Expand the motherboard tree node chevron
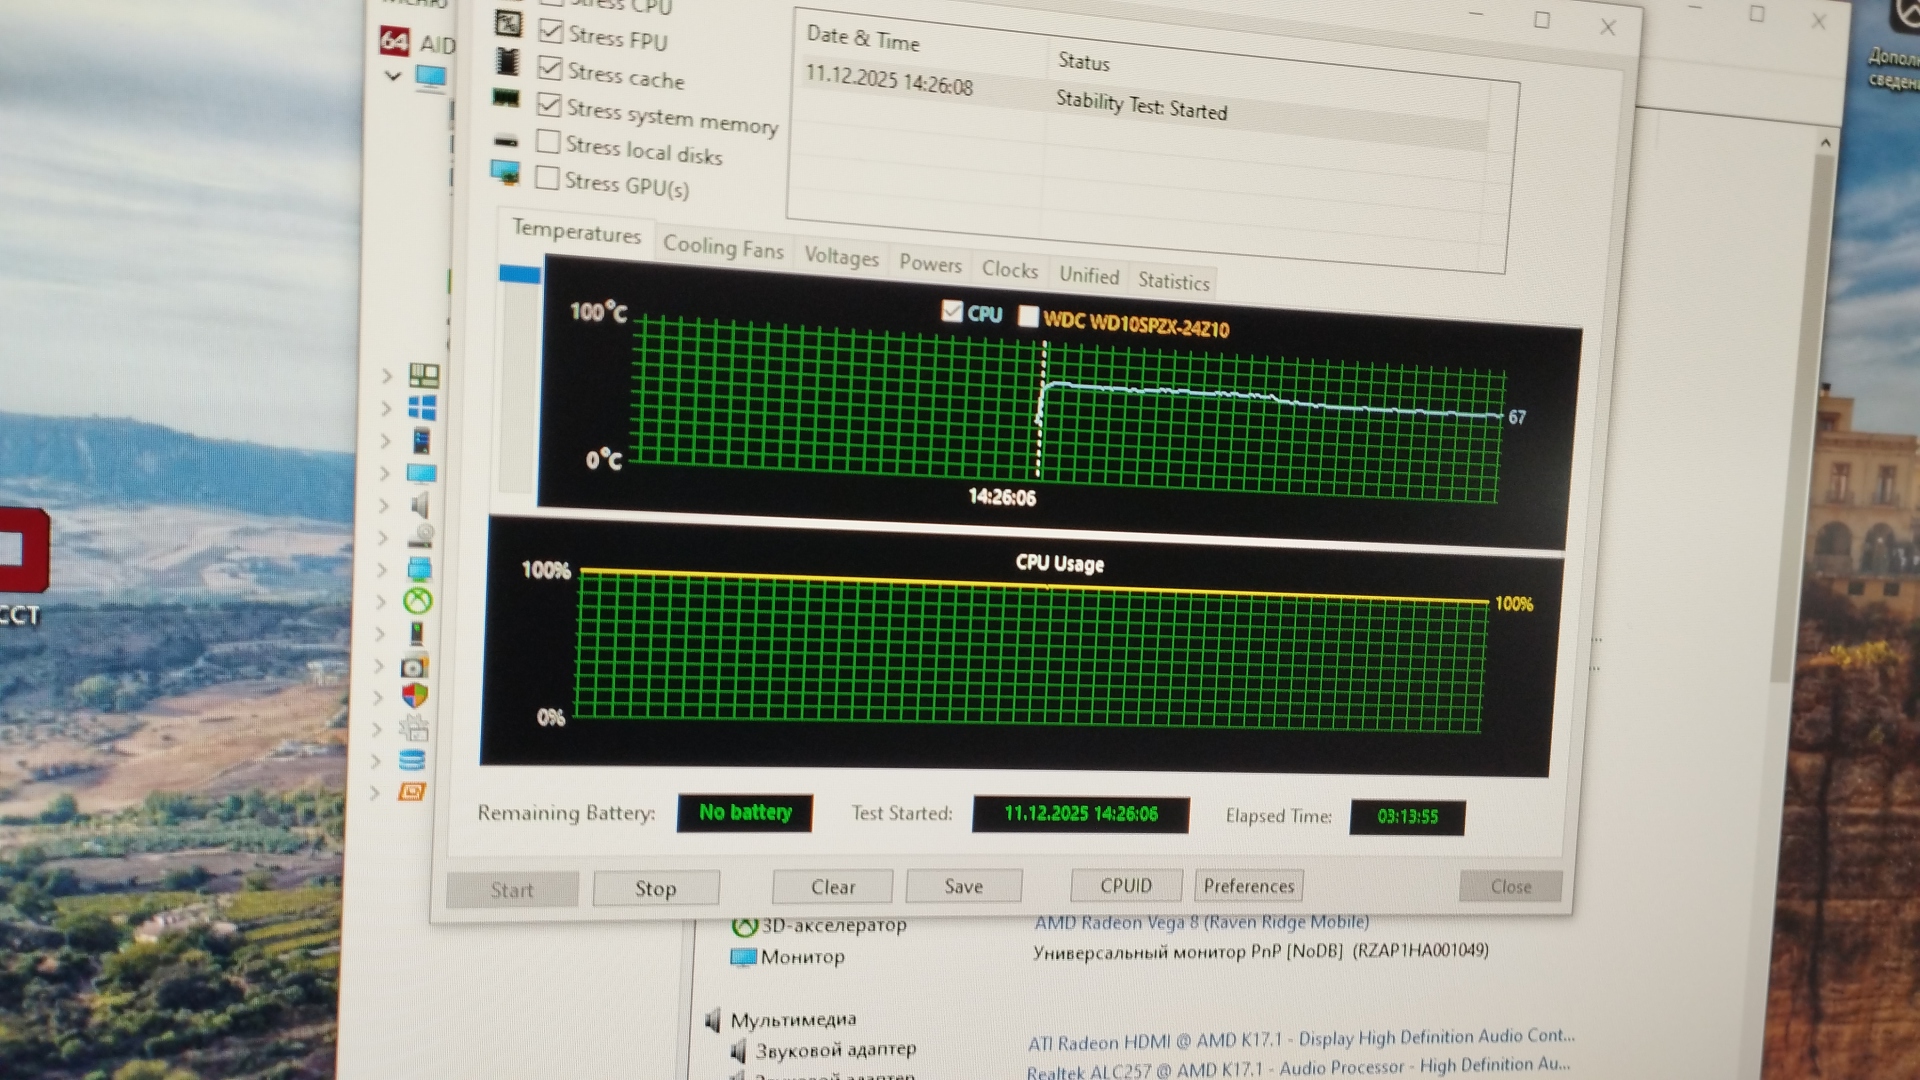The height and width of the screenshot is (1080, 1920). (x=387, y=376)
